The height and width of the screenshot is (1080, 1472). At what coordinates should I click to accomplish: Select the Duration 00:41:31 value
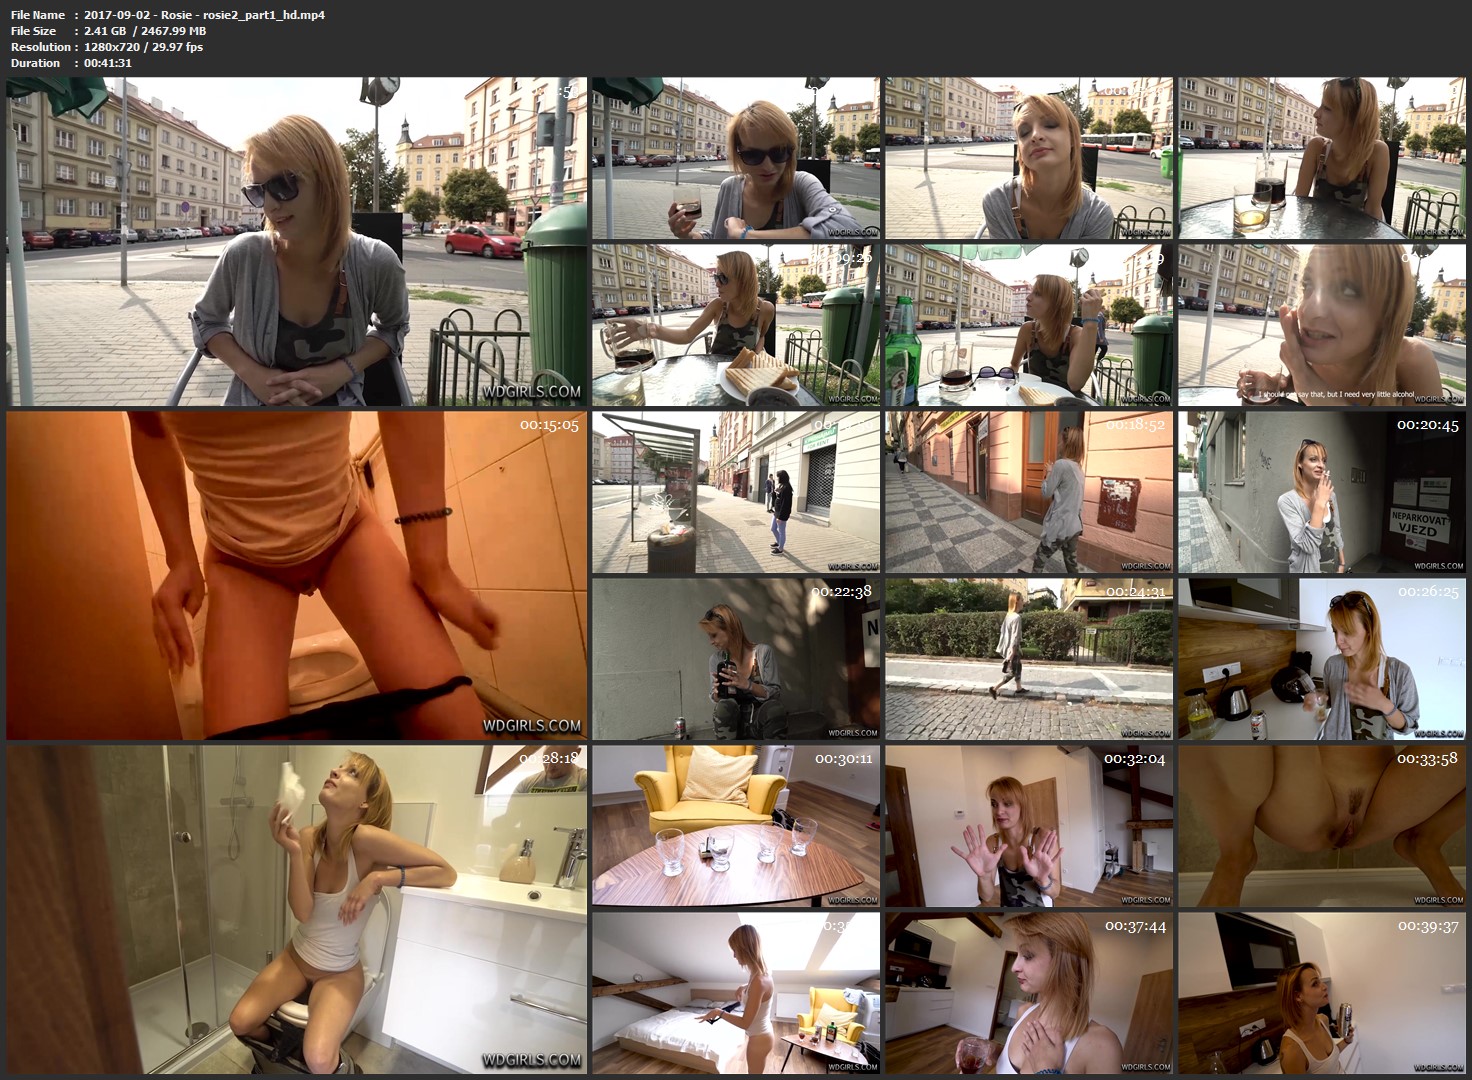(108, 63)
